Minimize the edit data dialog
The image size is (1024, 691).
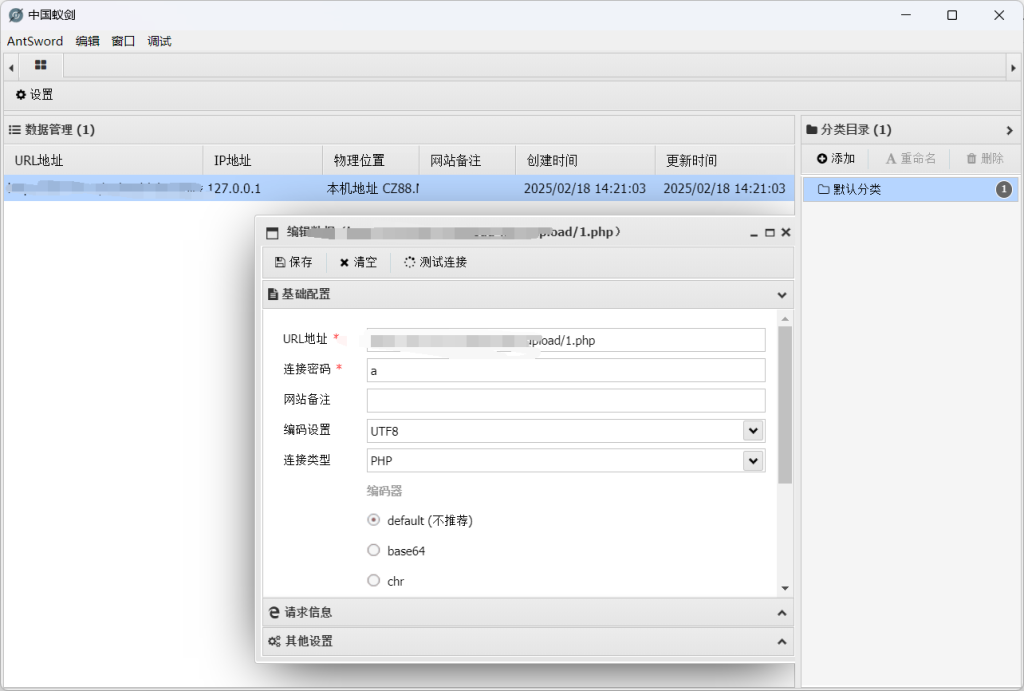(x=754, y=233)
